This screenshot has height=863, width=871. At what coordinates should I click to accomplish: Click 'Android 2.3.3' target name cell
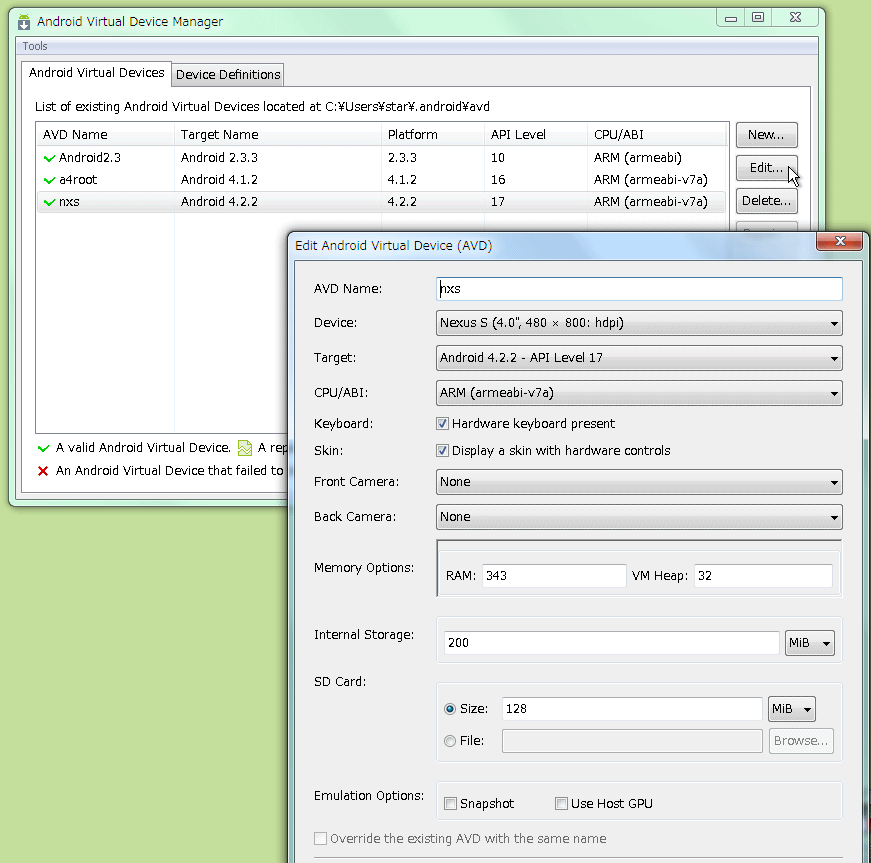tap(219, 158)
